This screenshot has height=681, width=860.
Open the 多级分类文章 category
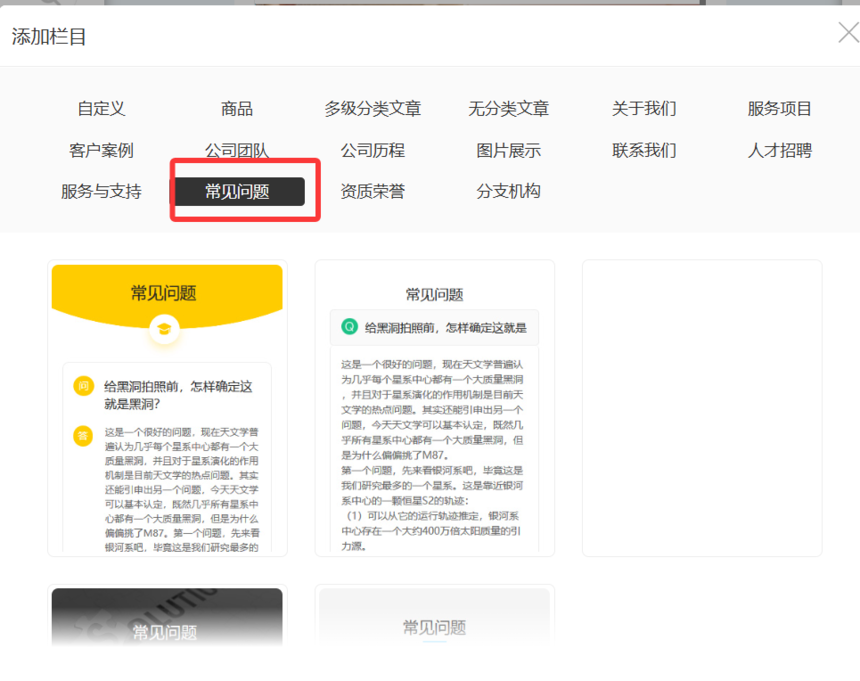pyautogui.click(x=372, y=109)
